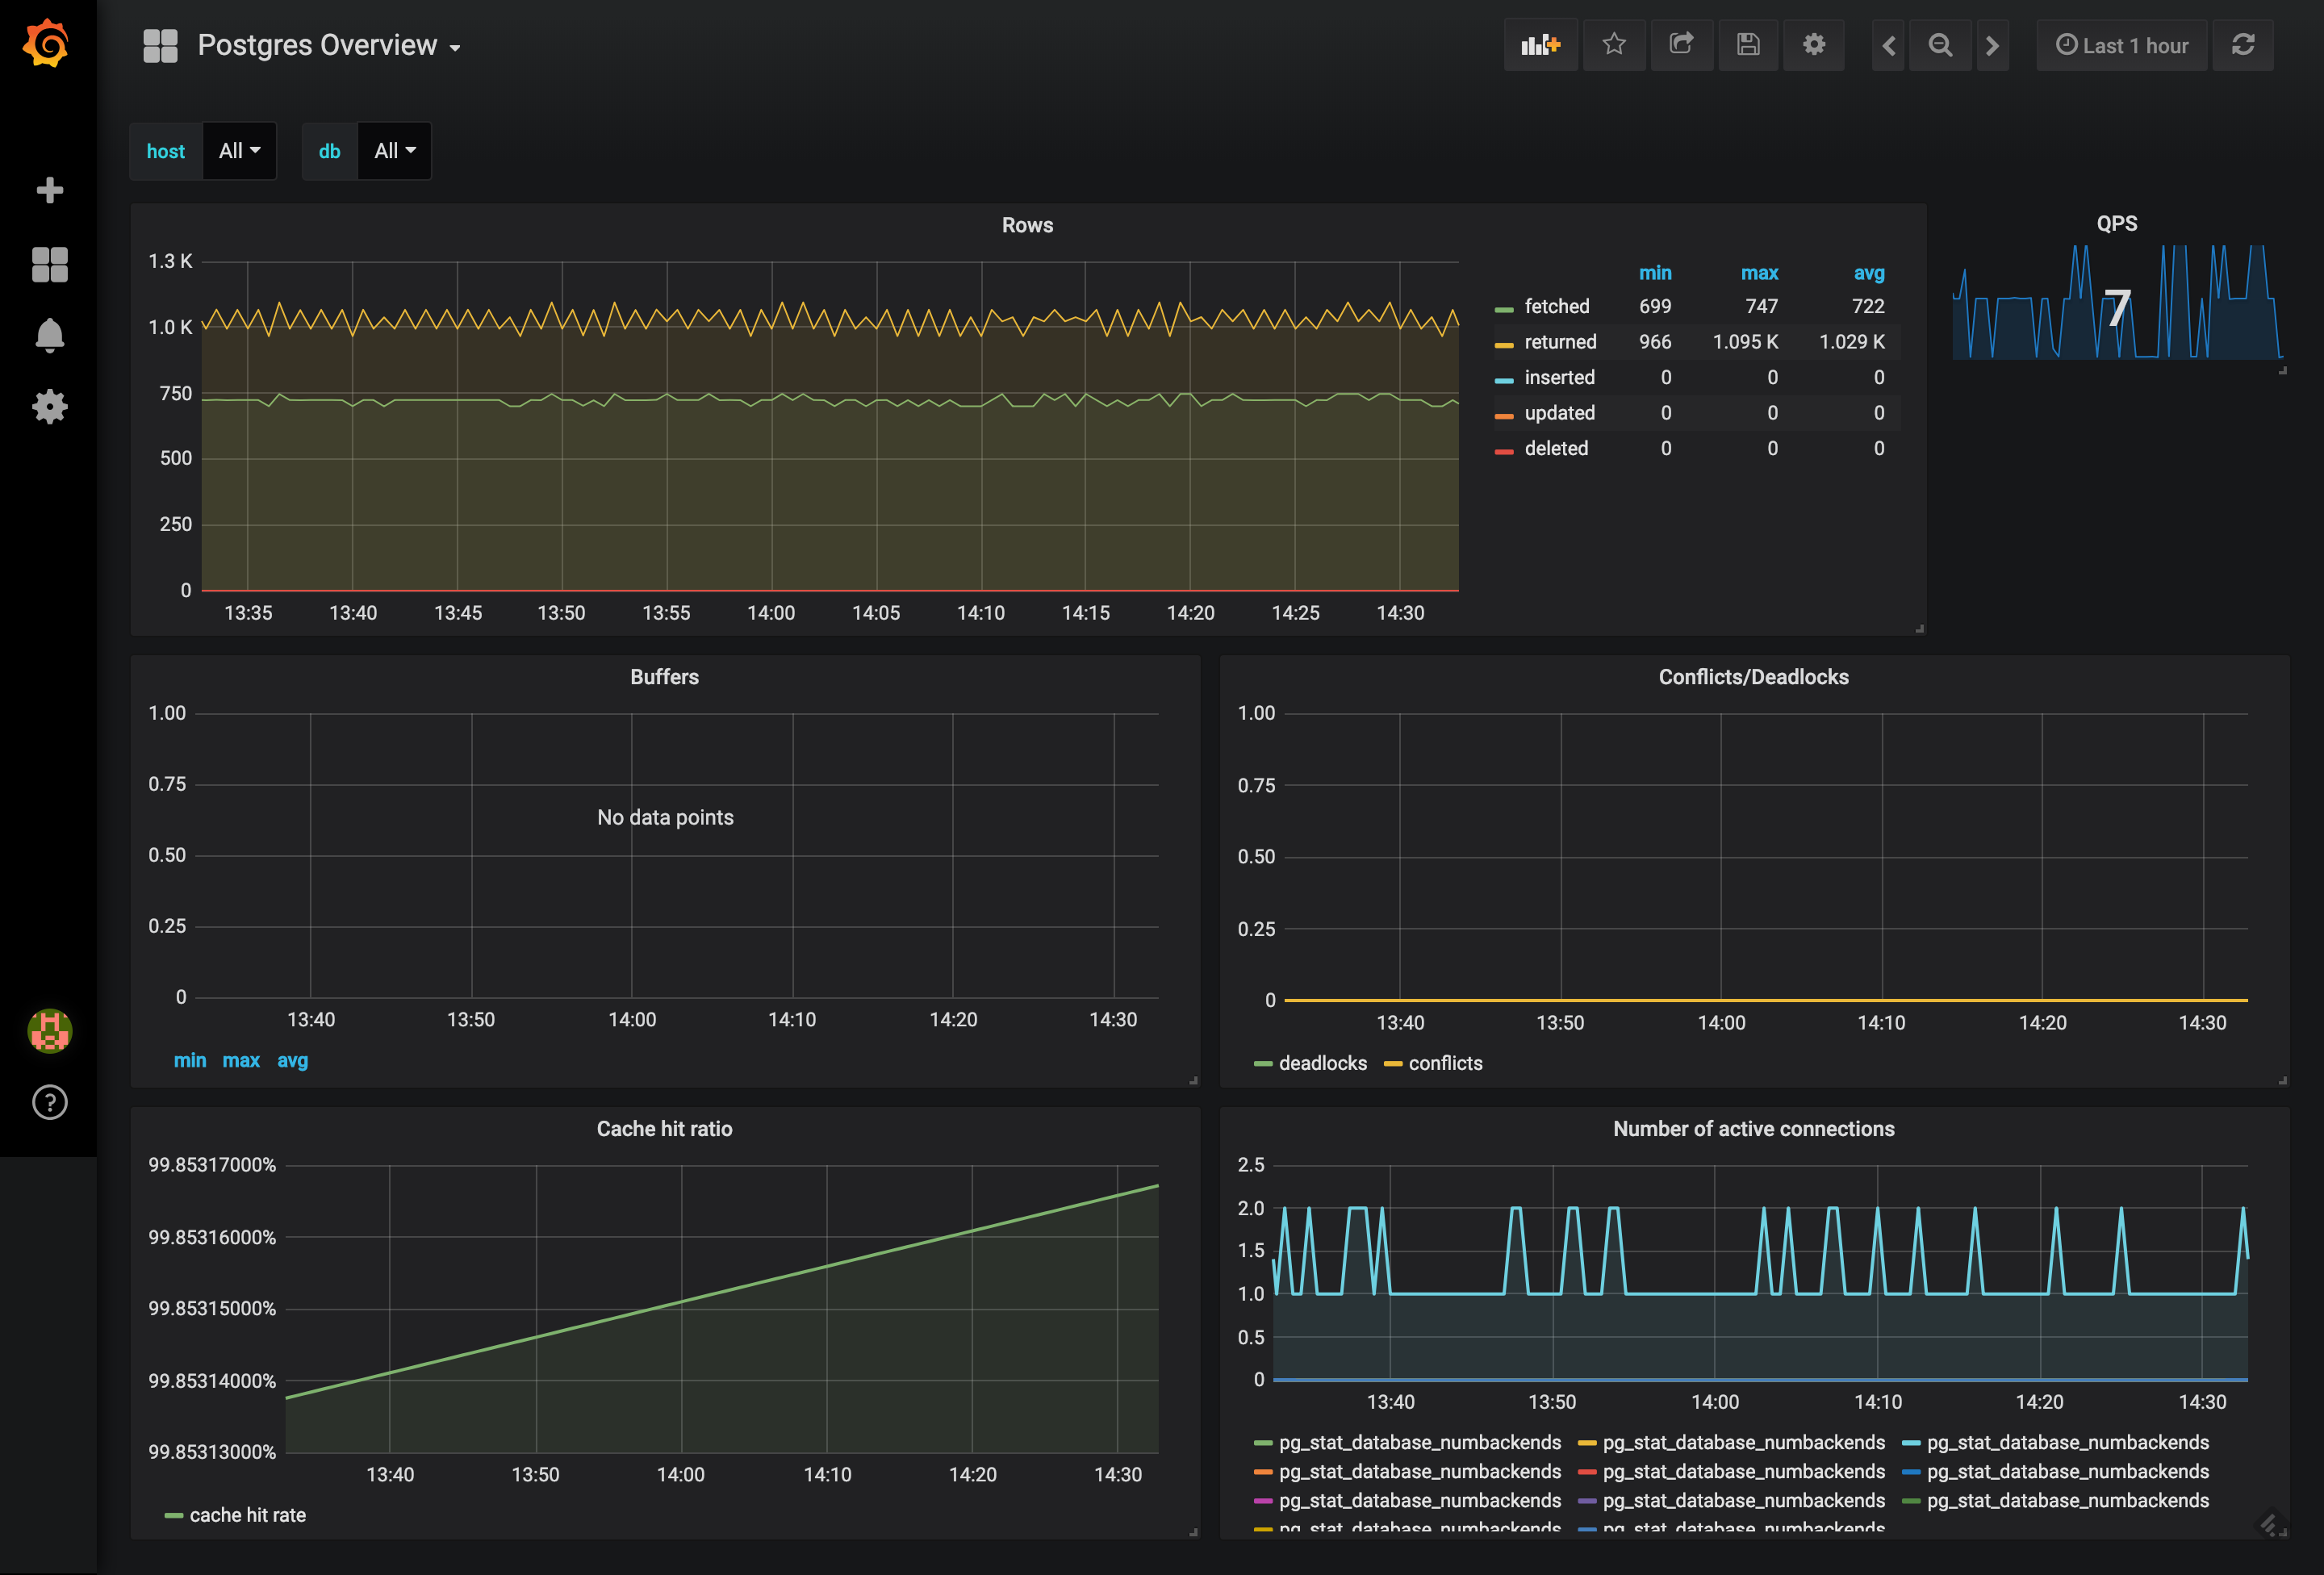Open the Dashboards grid icon in sidebar
Screen dimensions: 2324x1575
49,265
